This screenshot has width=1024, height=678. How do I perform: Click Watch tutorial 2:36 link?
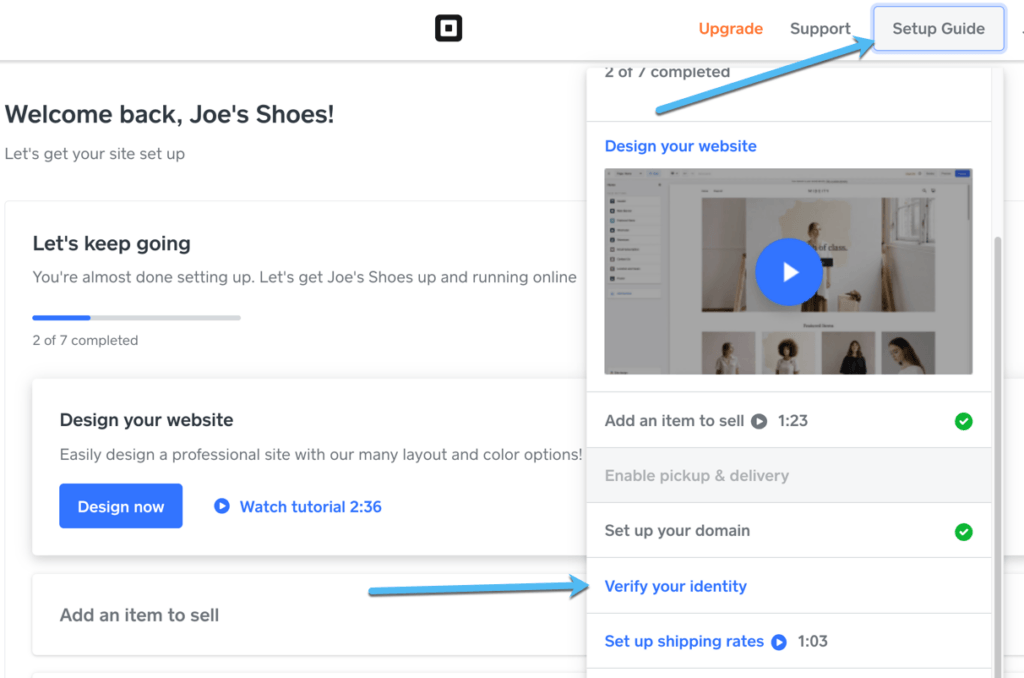coord(310,507)
